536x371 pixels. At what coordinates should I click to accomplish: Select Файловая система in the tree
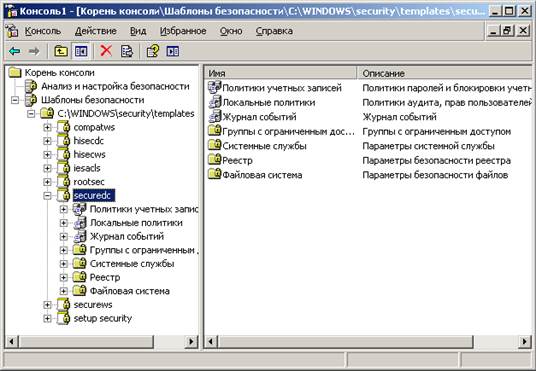(x=130, y=291)
